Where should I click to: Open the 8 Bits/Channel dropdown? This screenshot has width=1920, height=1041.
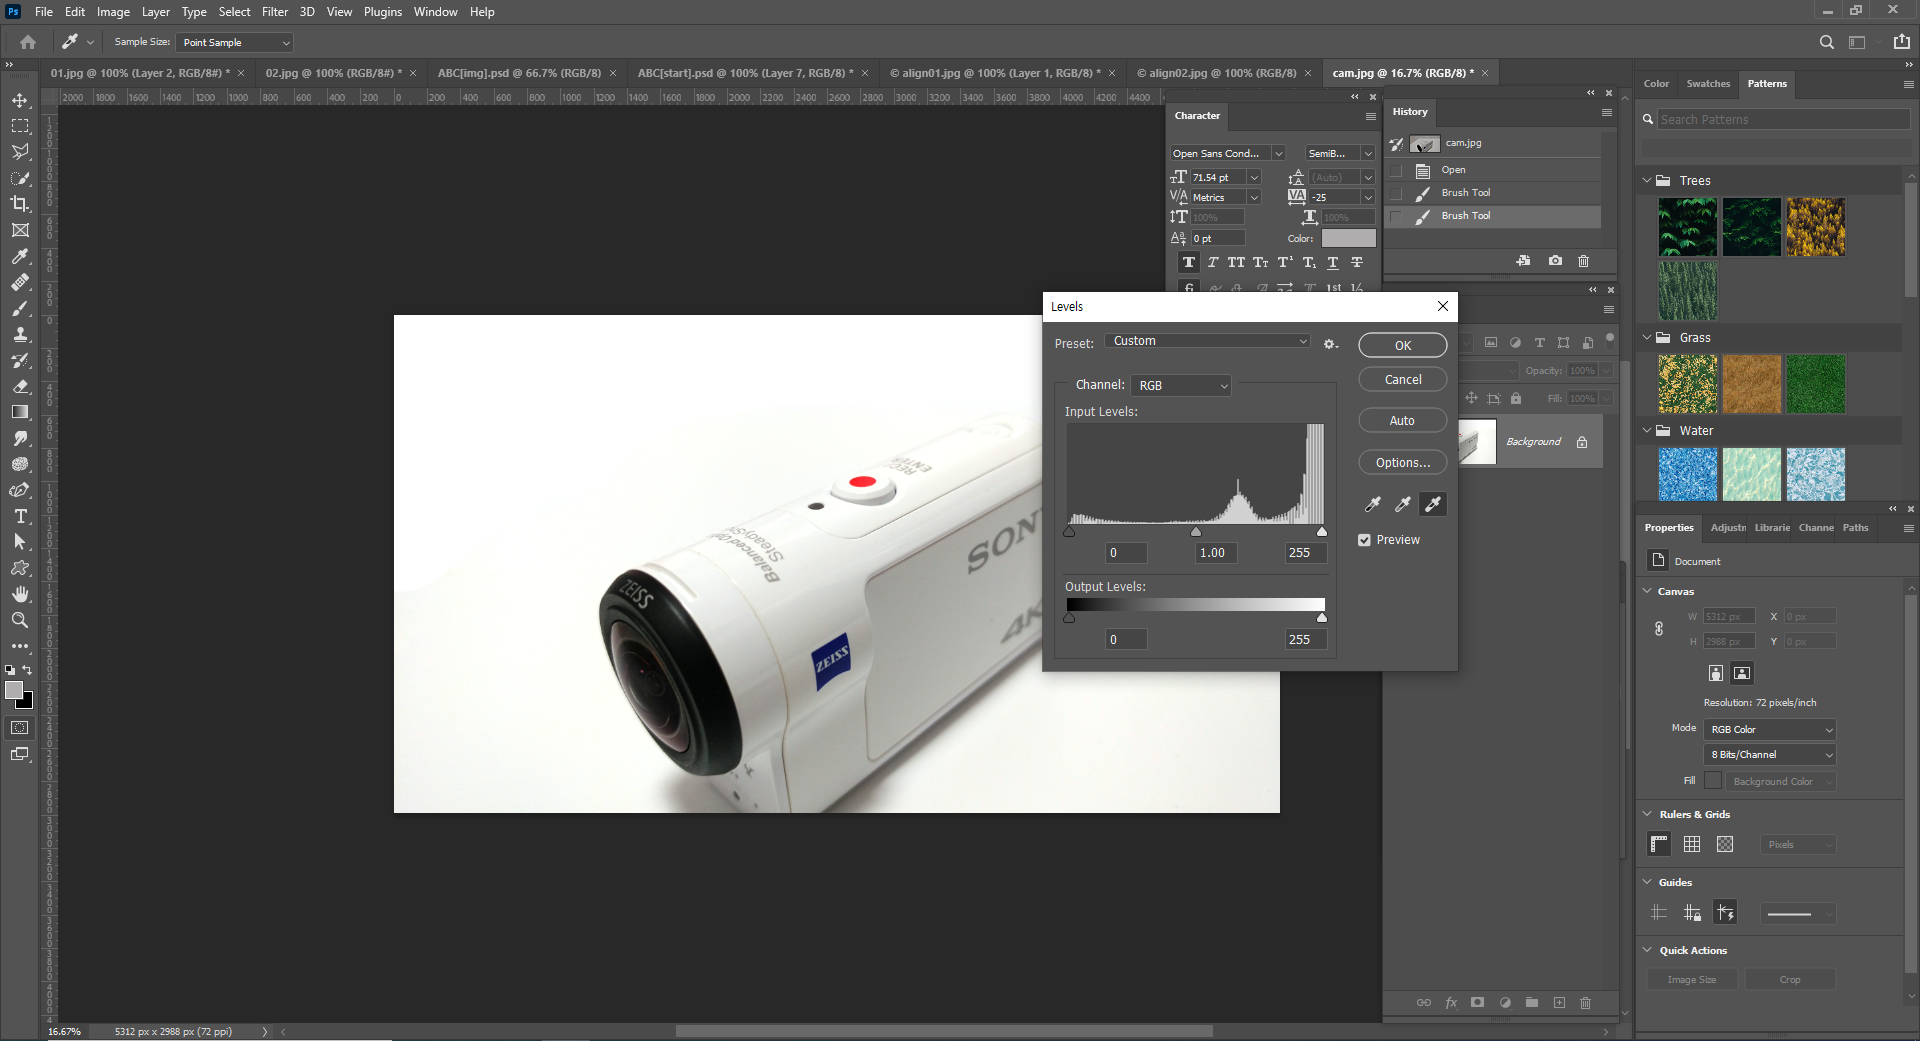(x=1770, y=755)
